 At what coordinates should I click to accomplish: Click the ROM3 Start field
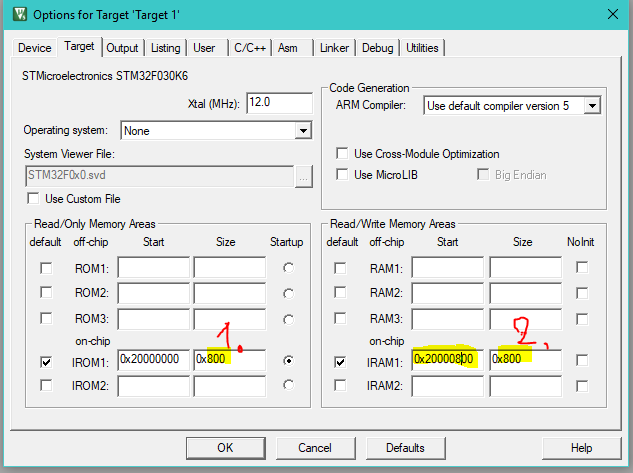[x=153, y=319]
